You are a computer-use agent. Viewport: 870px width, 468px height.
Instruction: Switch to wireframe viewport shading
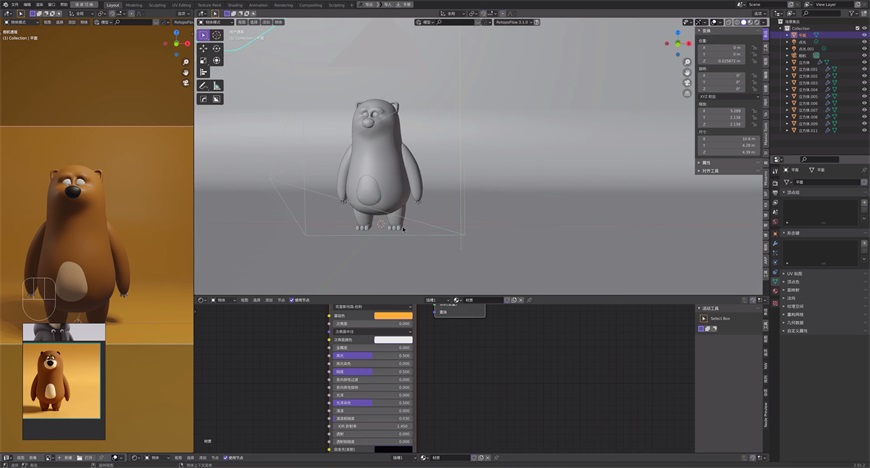(737, 22)
